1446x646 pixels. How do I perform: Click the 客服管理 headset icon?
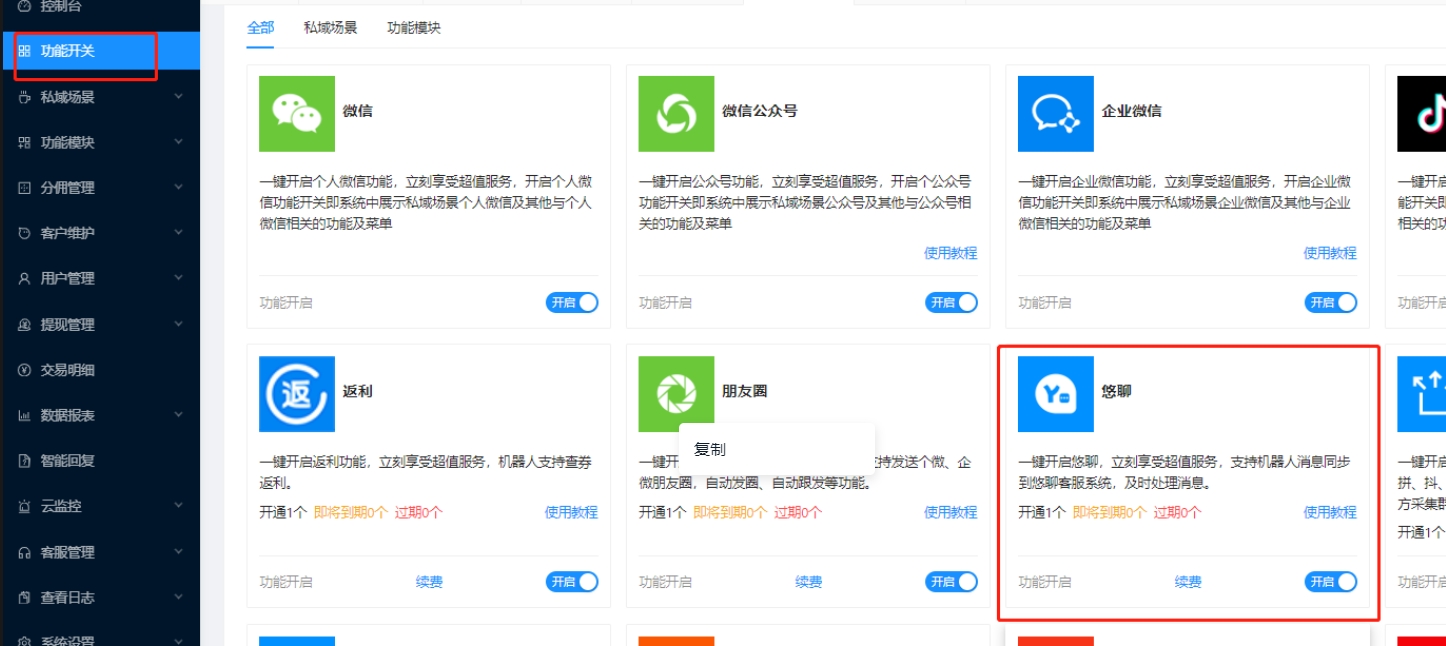25,552
